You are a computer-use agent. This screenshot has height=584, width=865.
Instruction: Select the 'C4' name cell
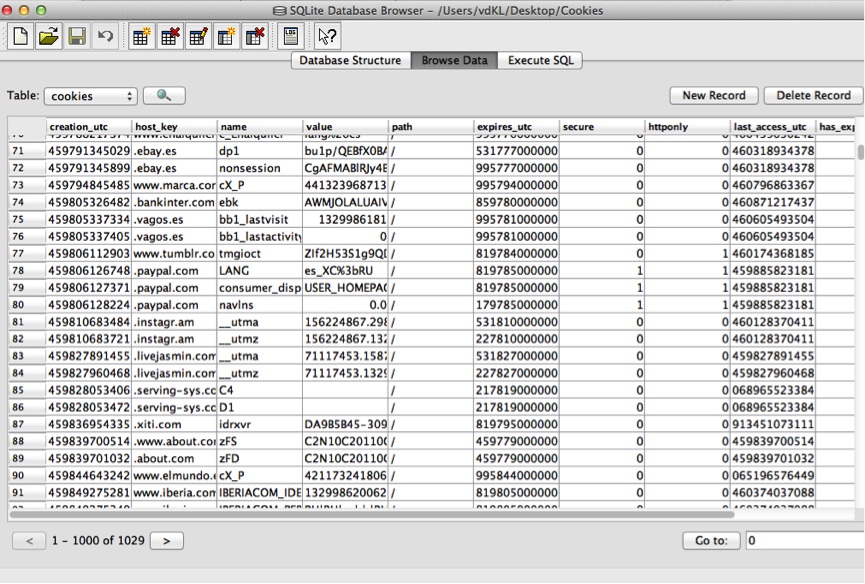pyautogui.click(x=260, y=390)
